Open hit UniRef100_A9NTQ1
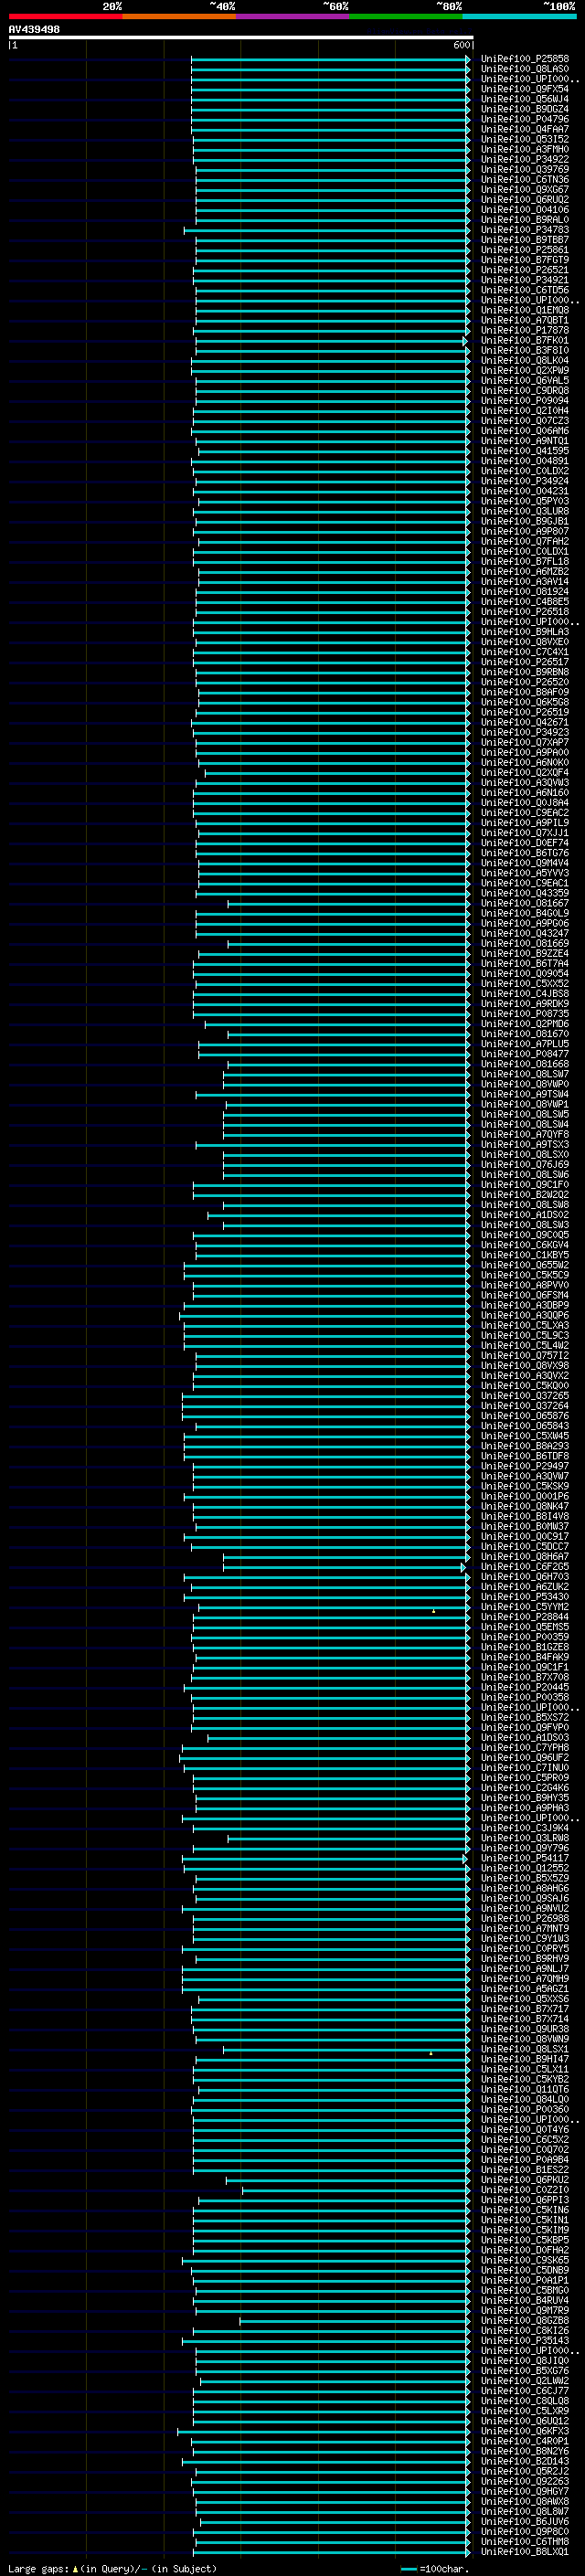This screenshot has width=585, height=2576. 524,441
